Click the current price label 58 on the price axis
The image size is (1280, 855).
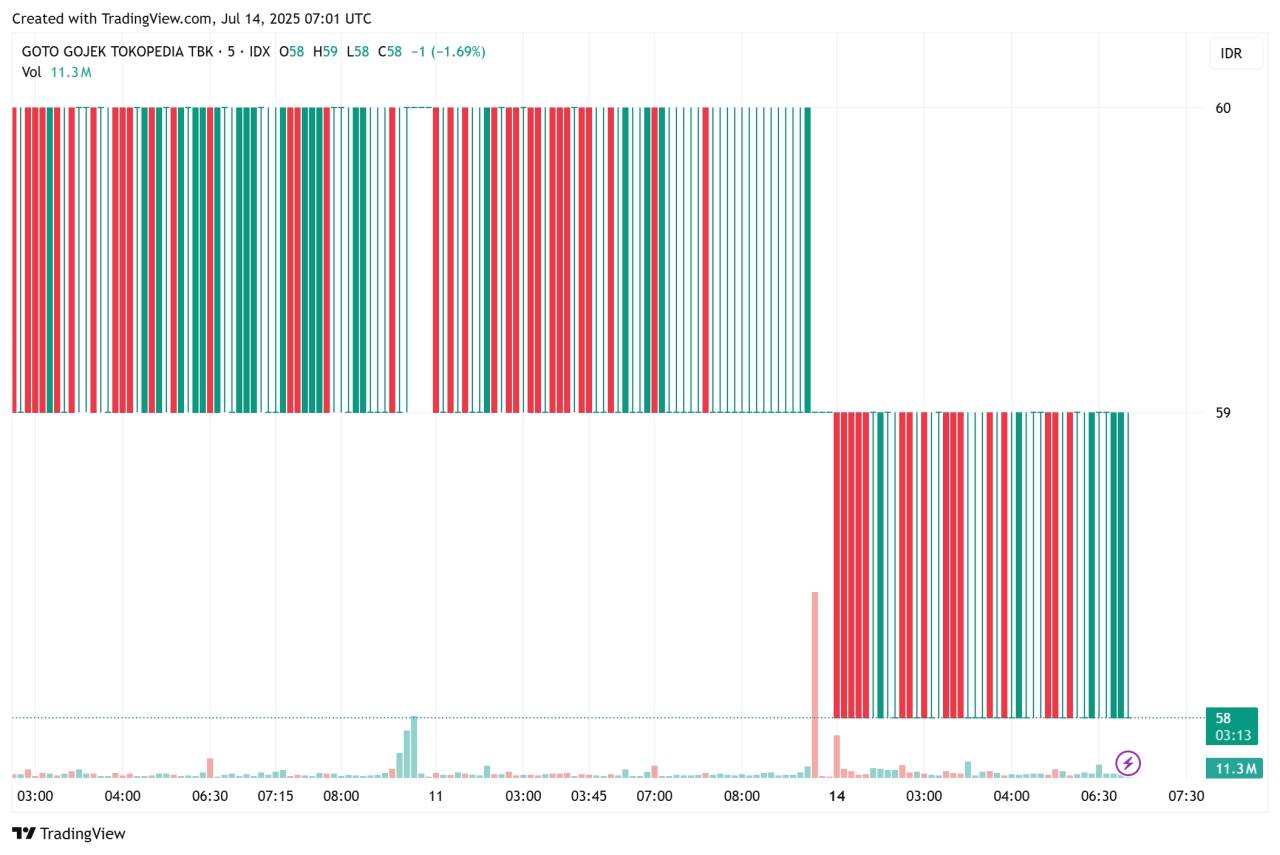pyautogui.click(x=1233, y=726)
